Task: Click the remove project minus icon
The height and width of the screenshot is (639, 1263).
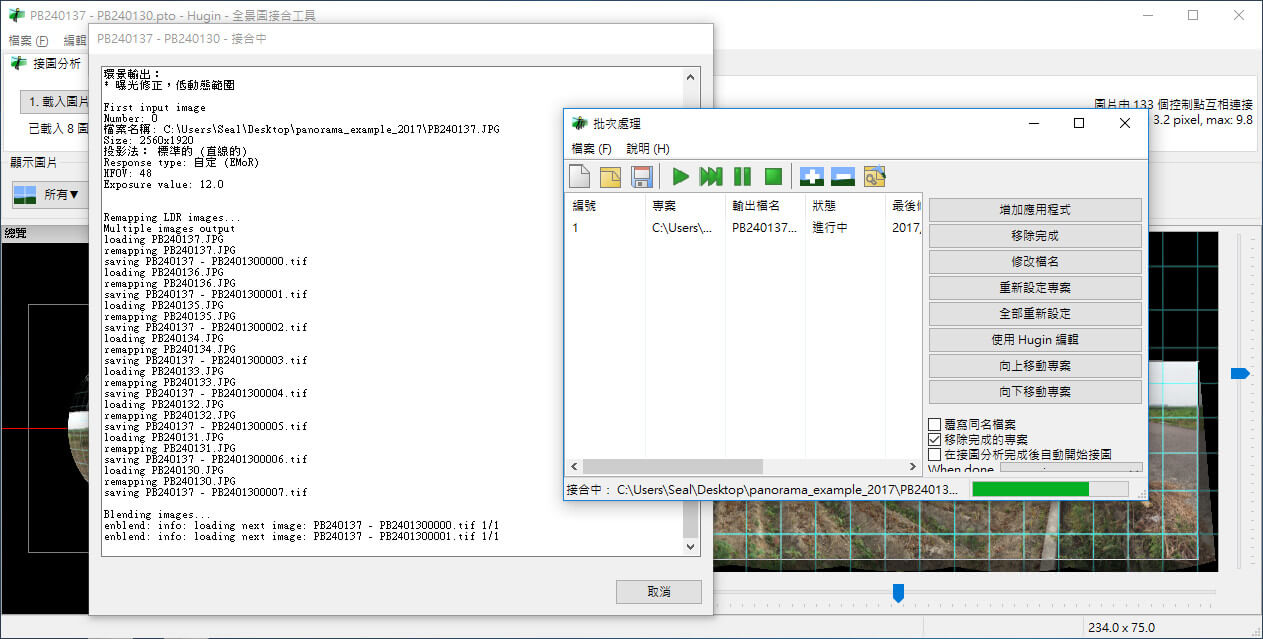Action: (843, 177)
